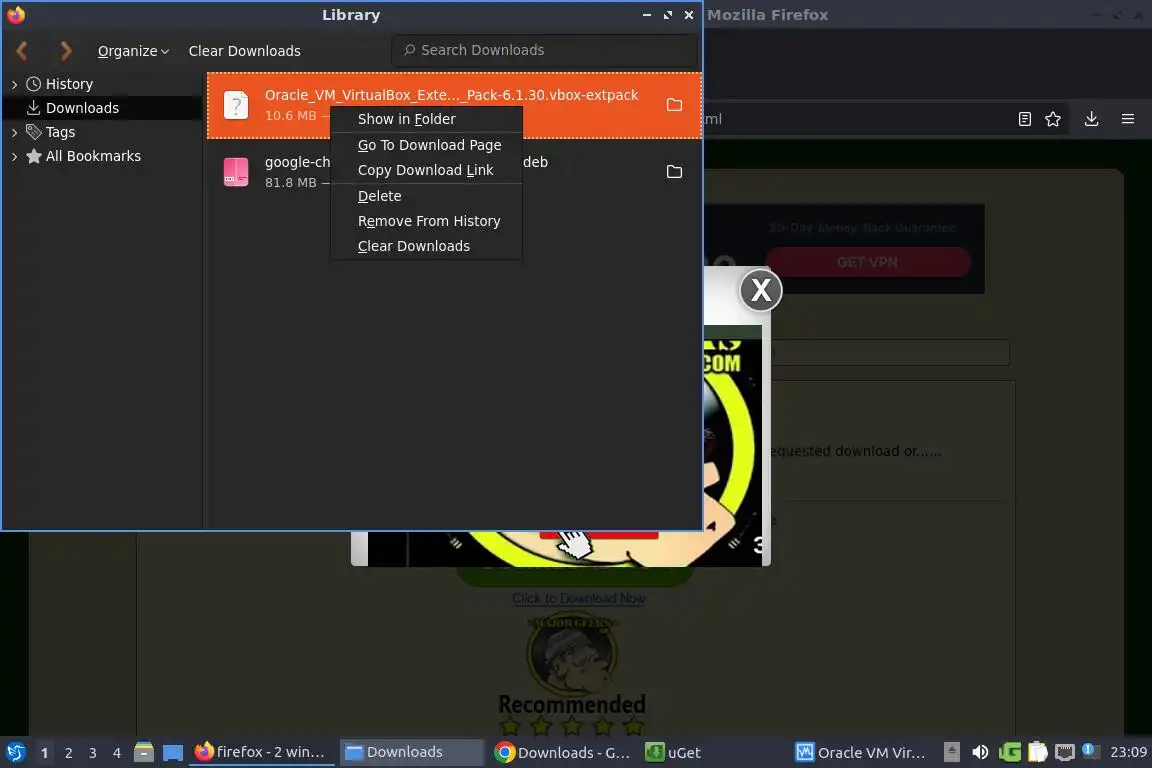Open Firefox reader view icon
The image size is (1152, 768).
pyautogui.click(x=1024, y=119)
